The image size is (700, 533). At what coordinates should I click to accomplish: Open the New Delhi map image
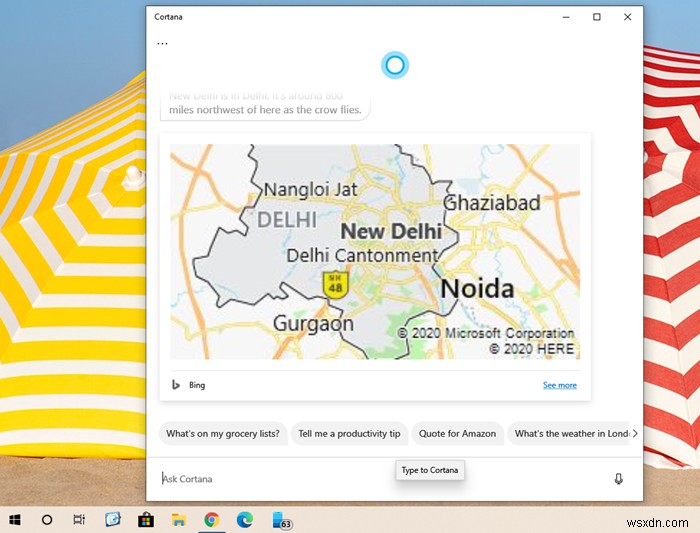point(375,252)
